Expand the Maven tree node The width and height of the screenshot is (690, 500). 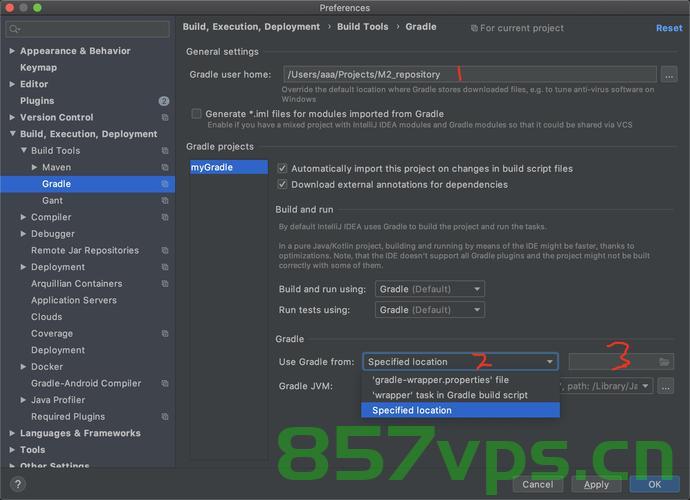pyautogui.click(x=34, y=167)
